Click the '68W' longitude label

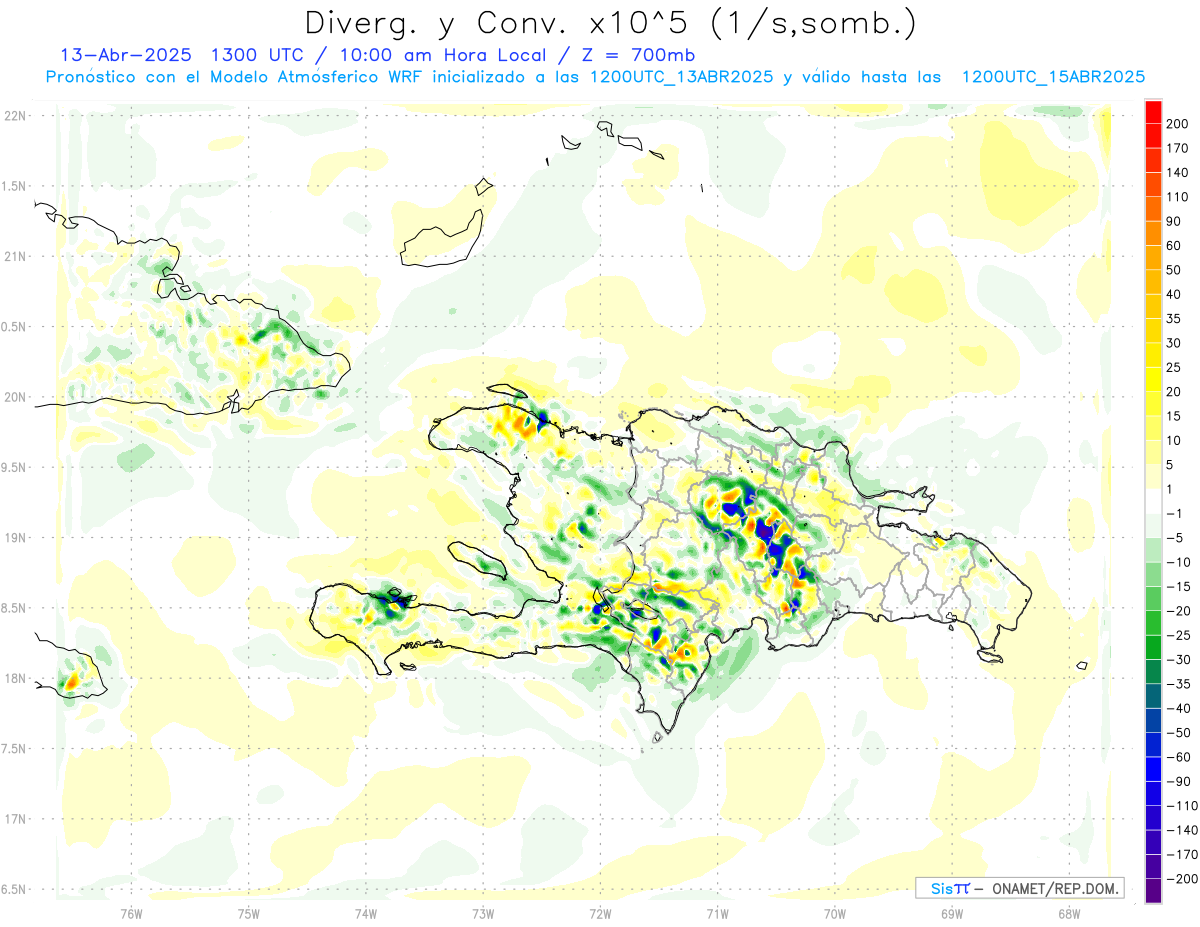[x=1069, y=912]
